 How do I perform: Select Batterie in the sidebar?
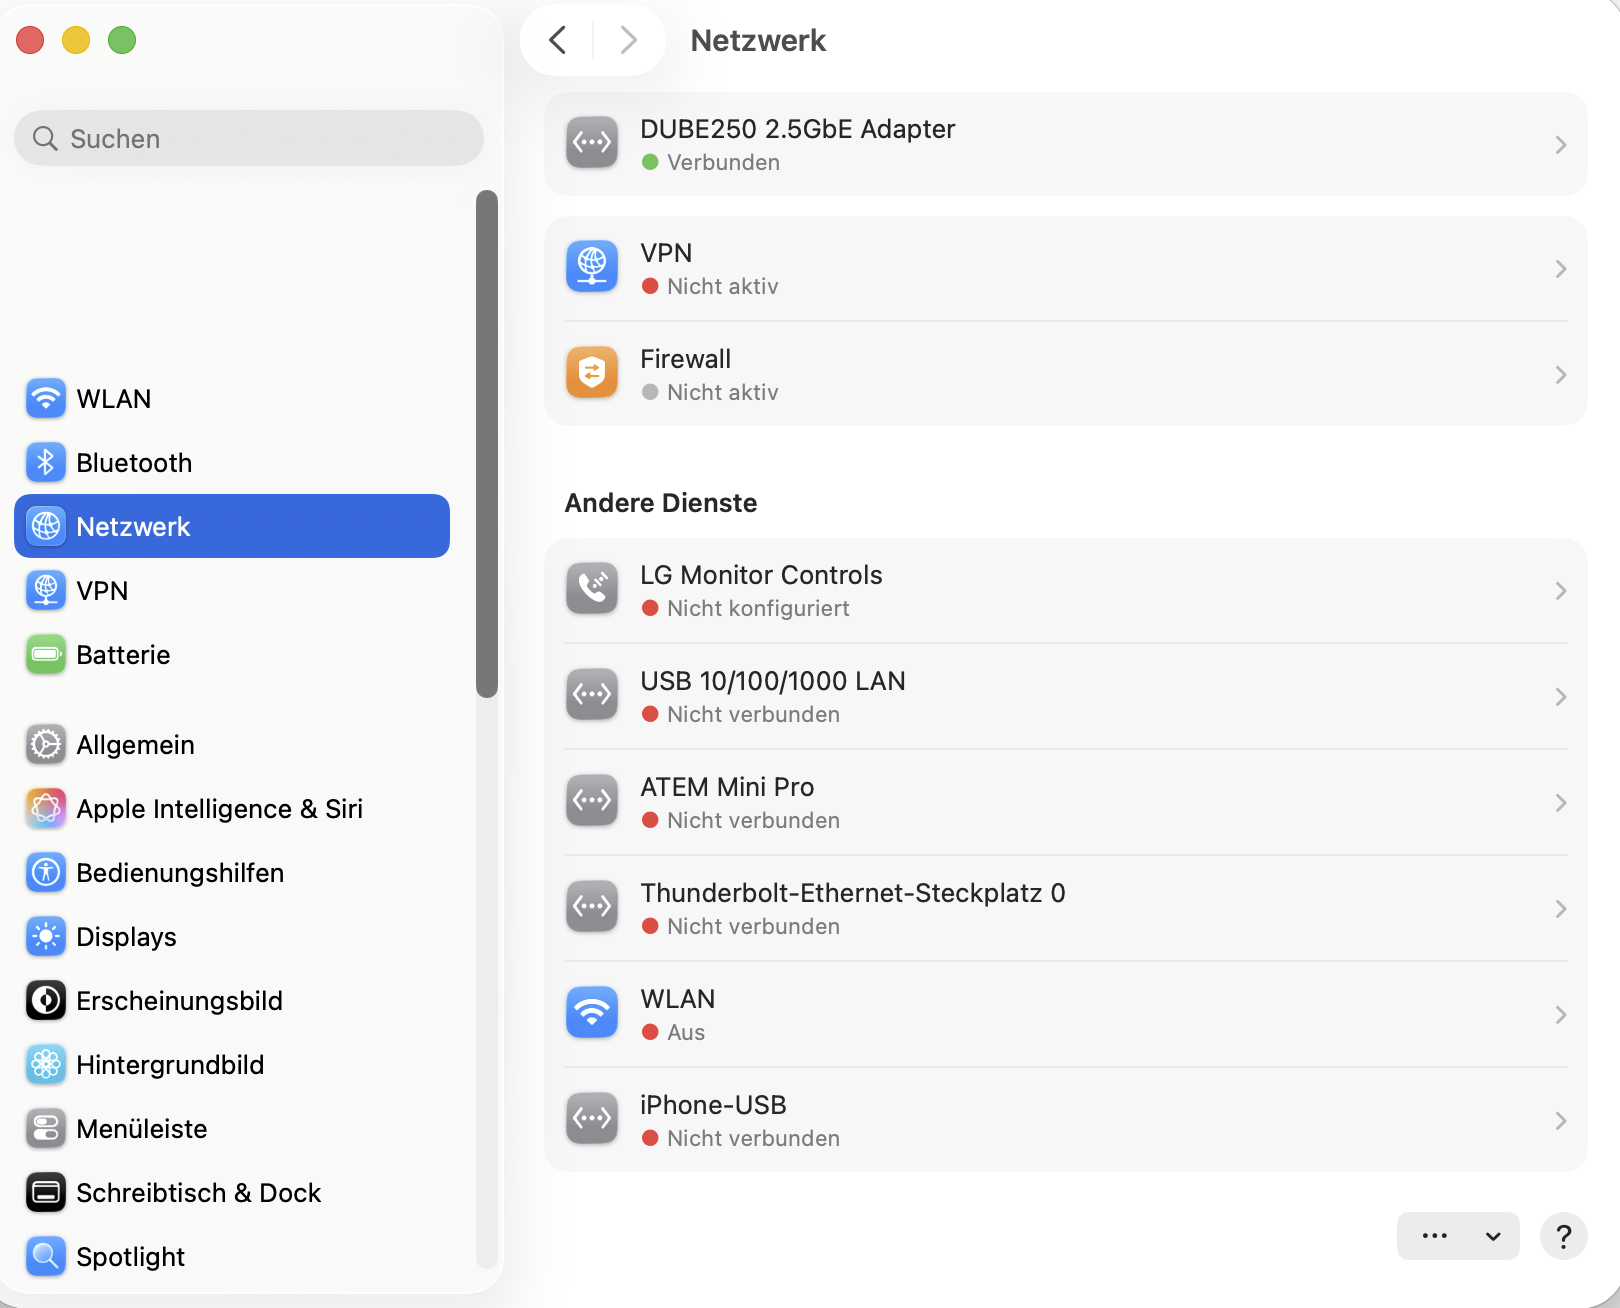123,655
